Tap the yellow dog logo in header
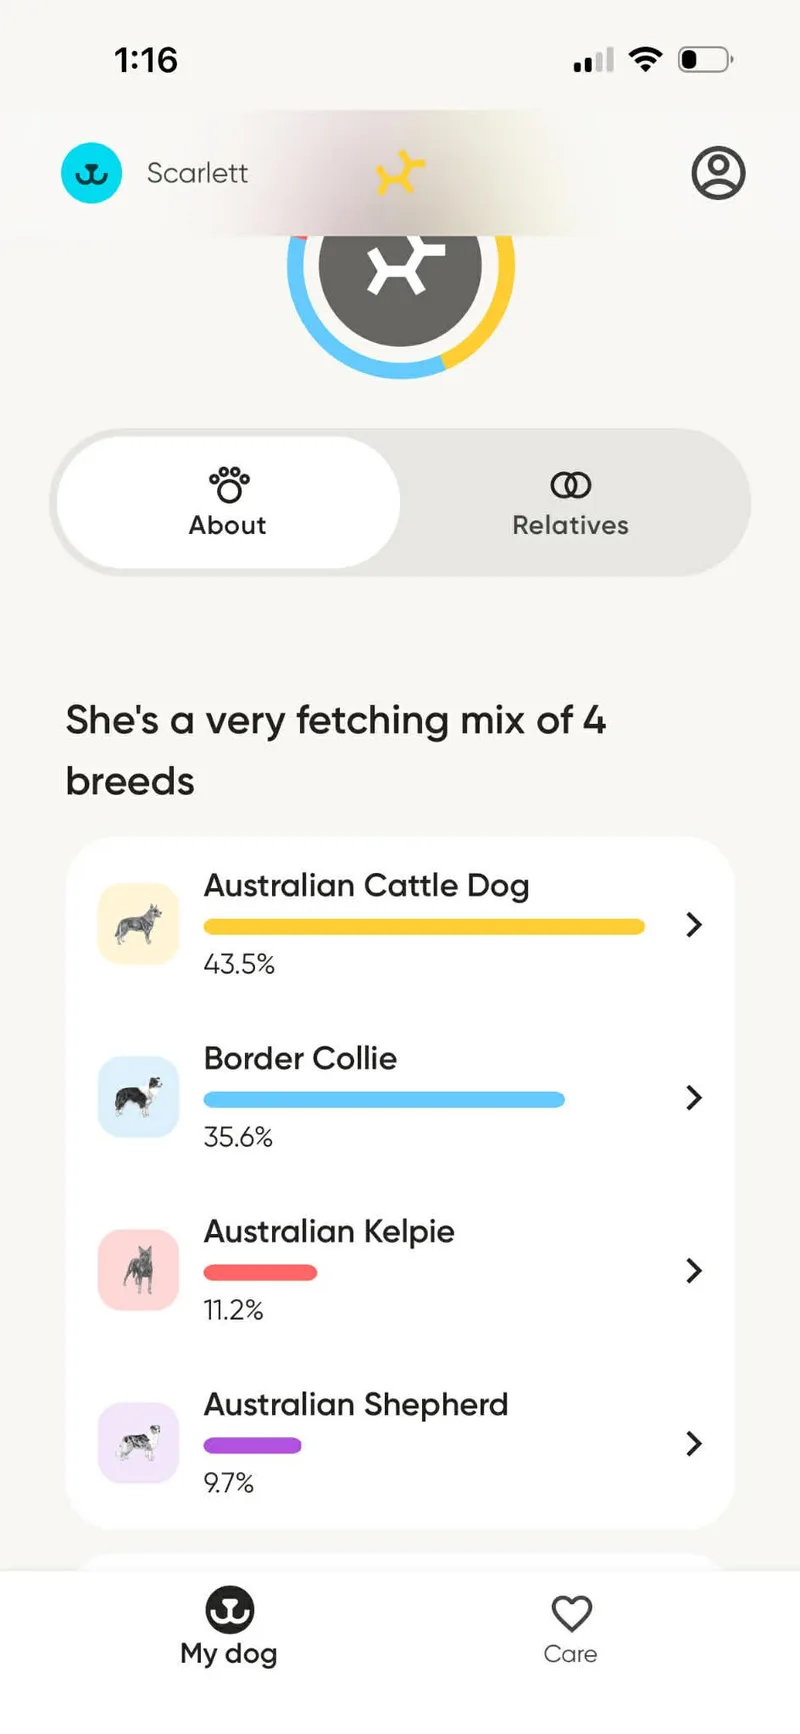This screenshot has height=1734, width=800. (400, 172)
